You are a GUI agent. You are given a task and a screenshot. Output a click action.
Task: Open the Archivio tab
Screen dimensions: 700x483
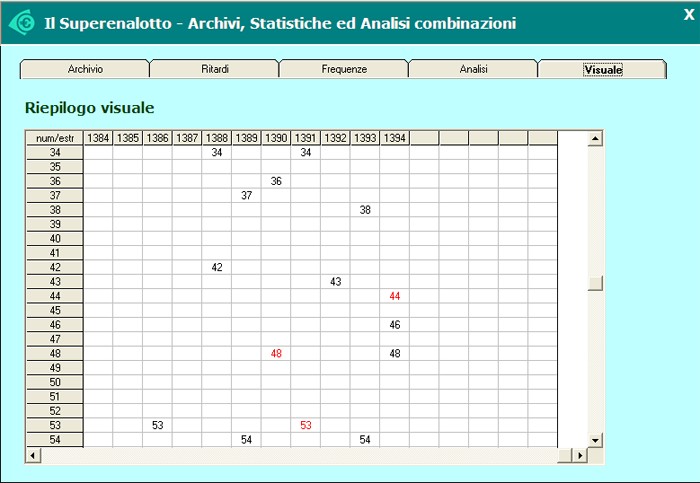[85, 69]
